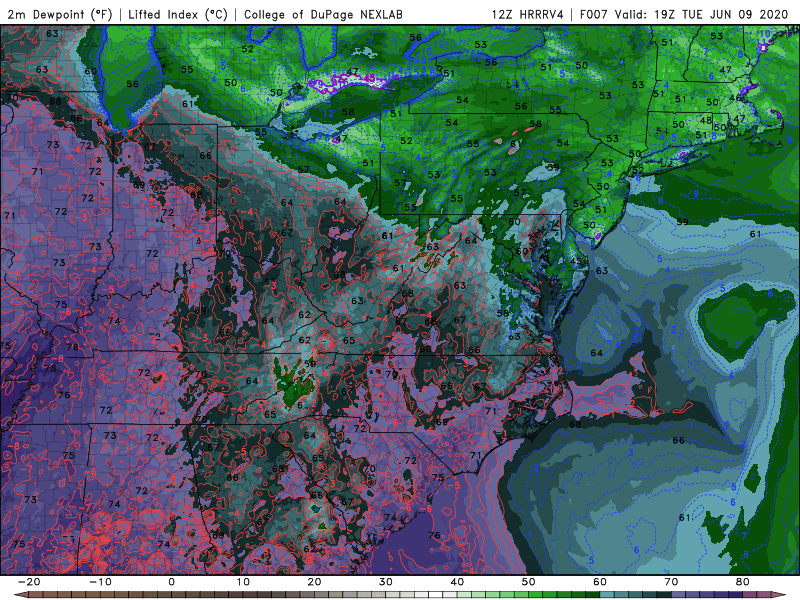
Task: Click the '60' label on the color scale
Action: (x=600, y=582)
